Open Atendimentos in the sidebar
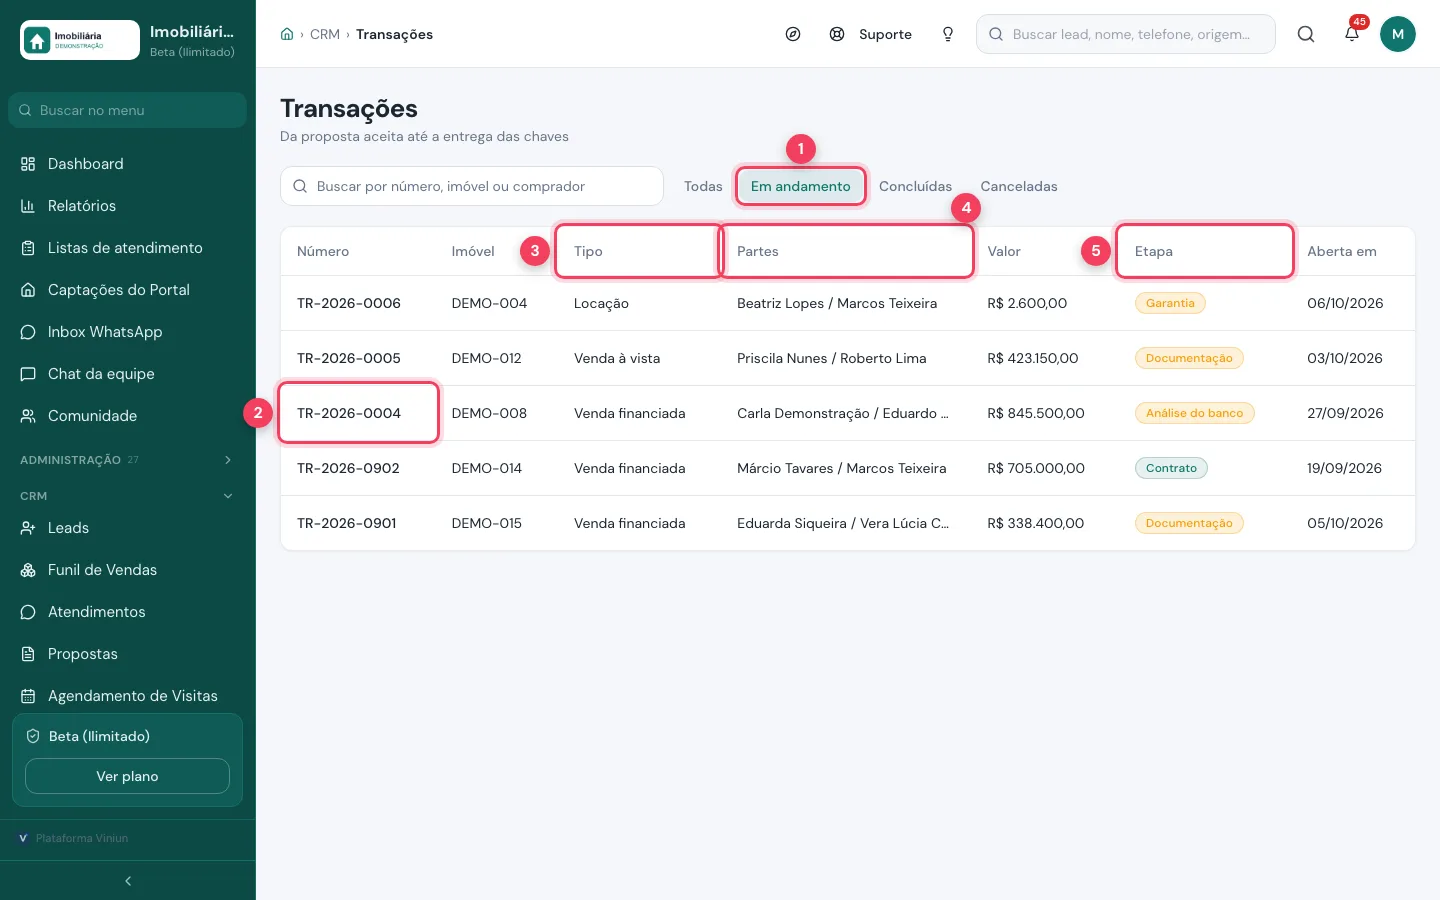Image resolution: width=1440 pixels, height=900 pixels. tap(127, 612)
